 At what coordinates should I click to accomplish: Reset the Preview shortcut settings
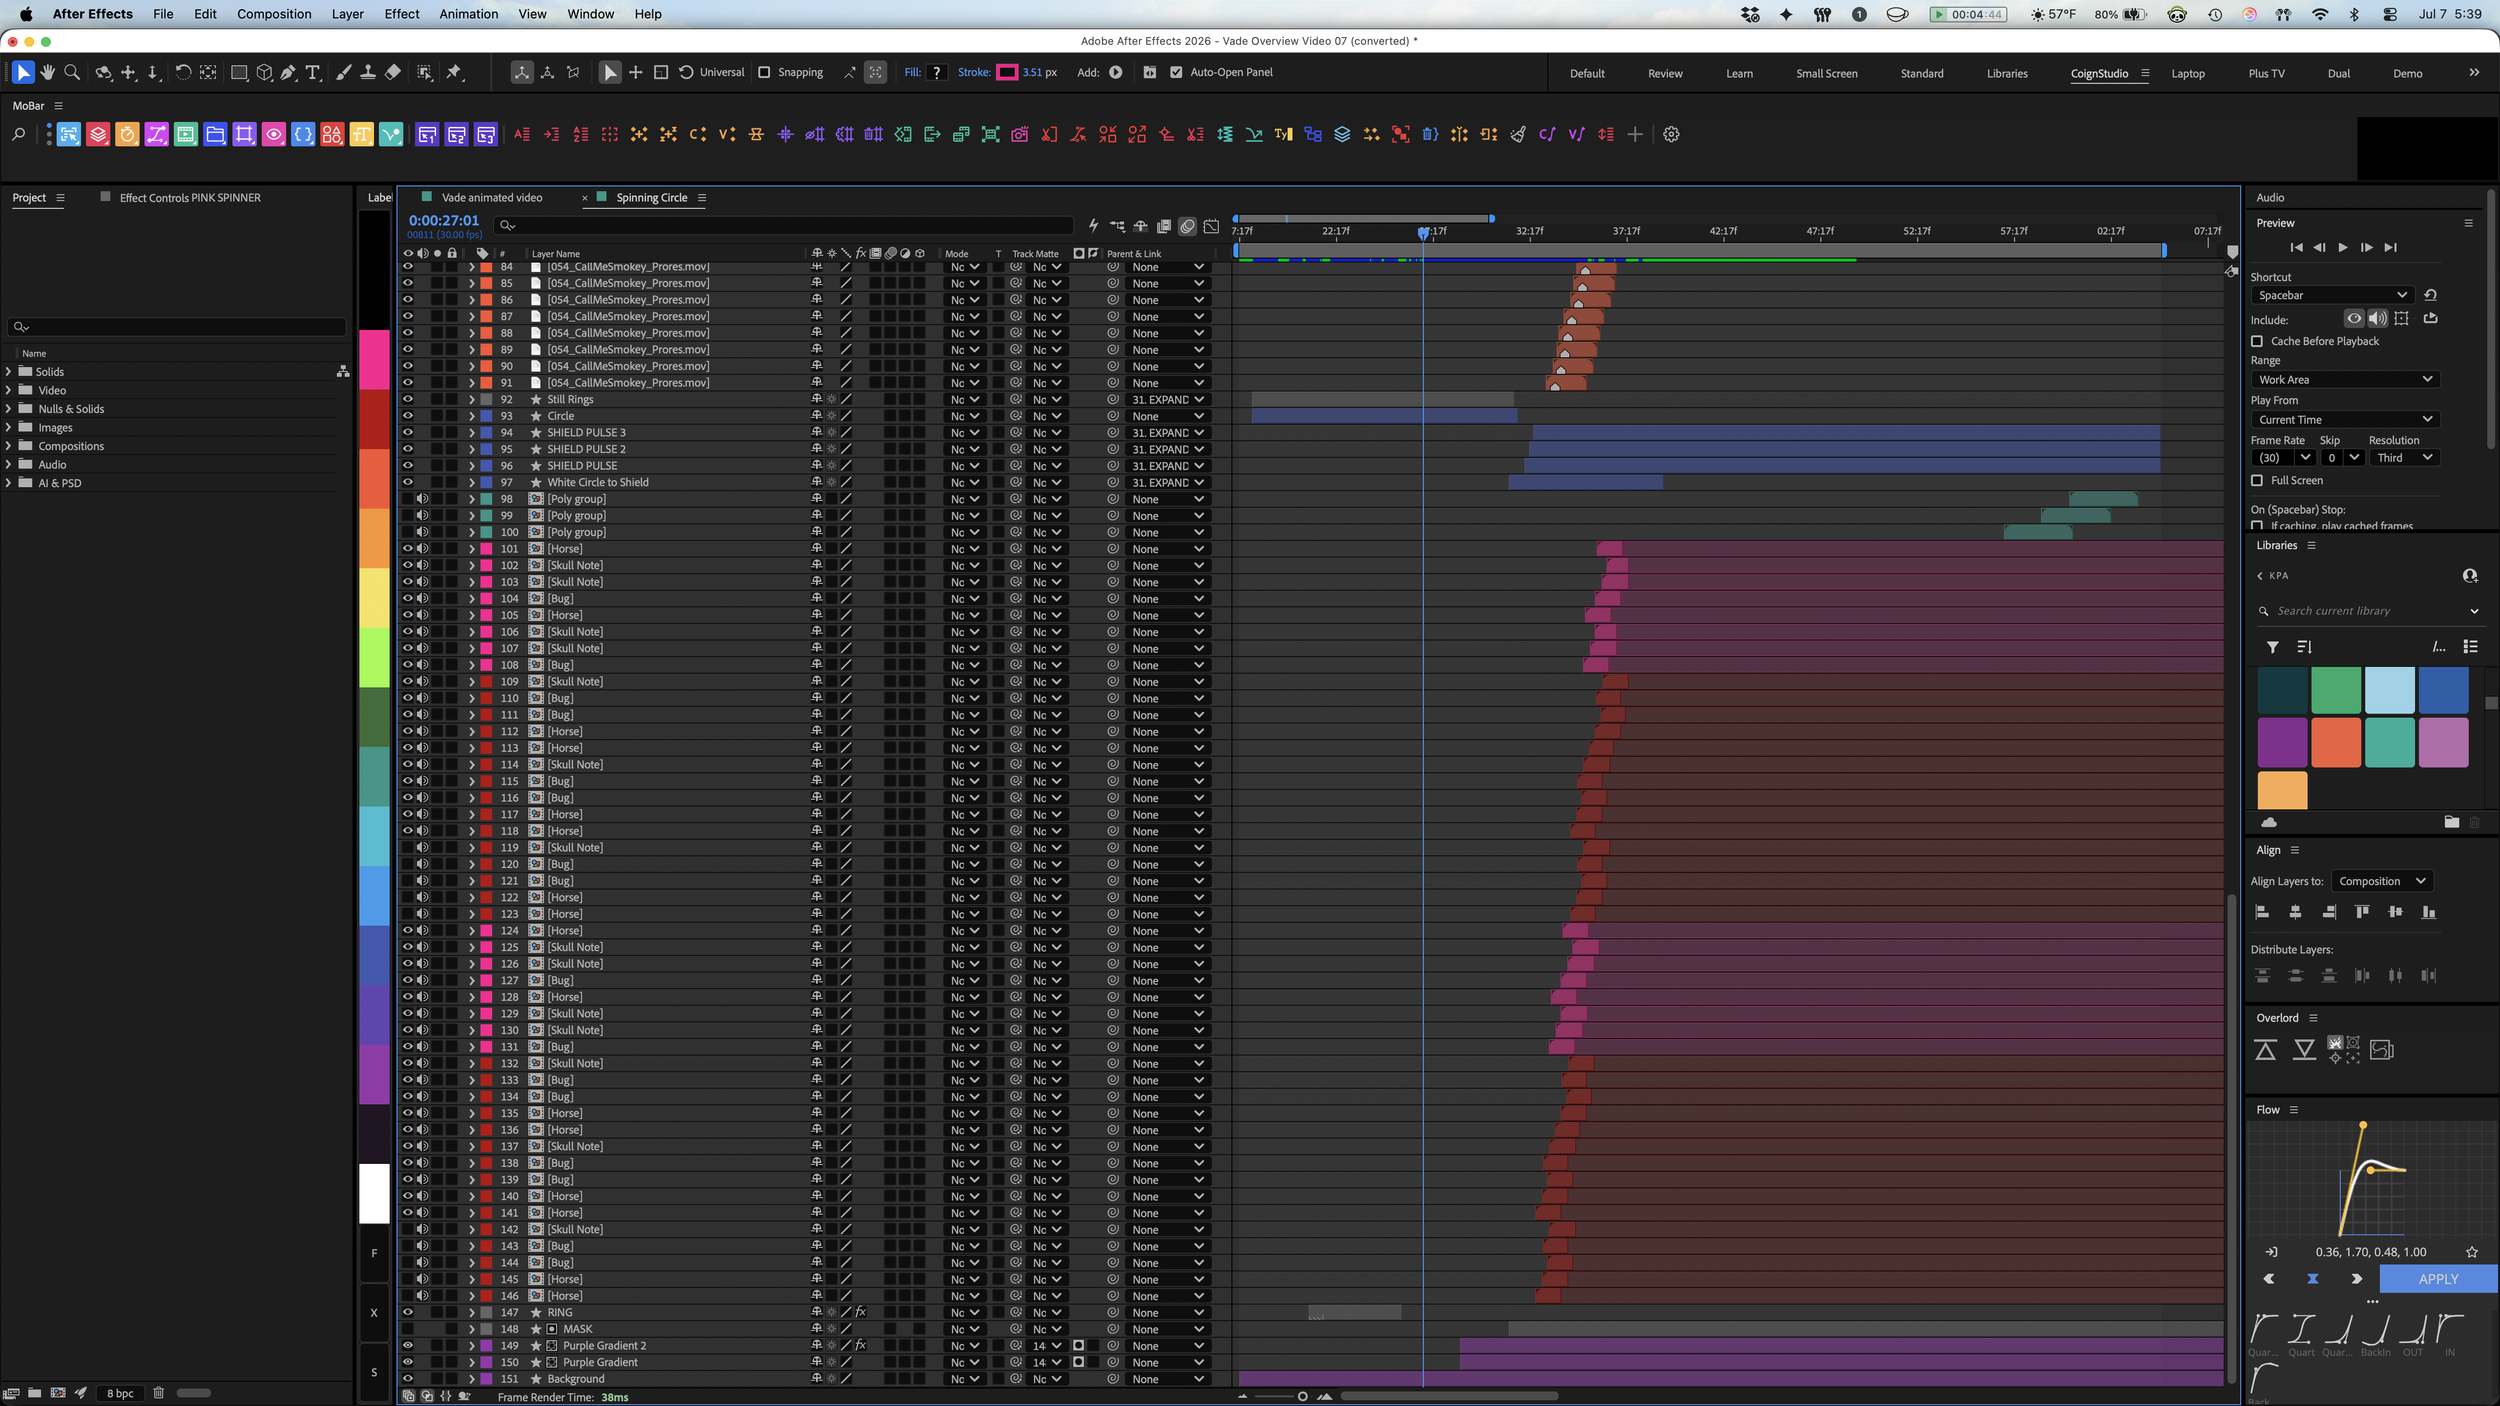[2430, 295]
